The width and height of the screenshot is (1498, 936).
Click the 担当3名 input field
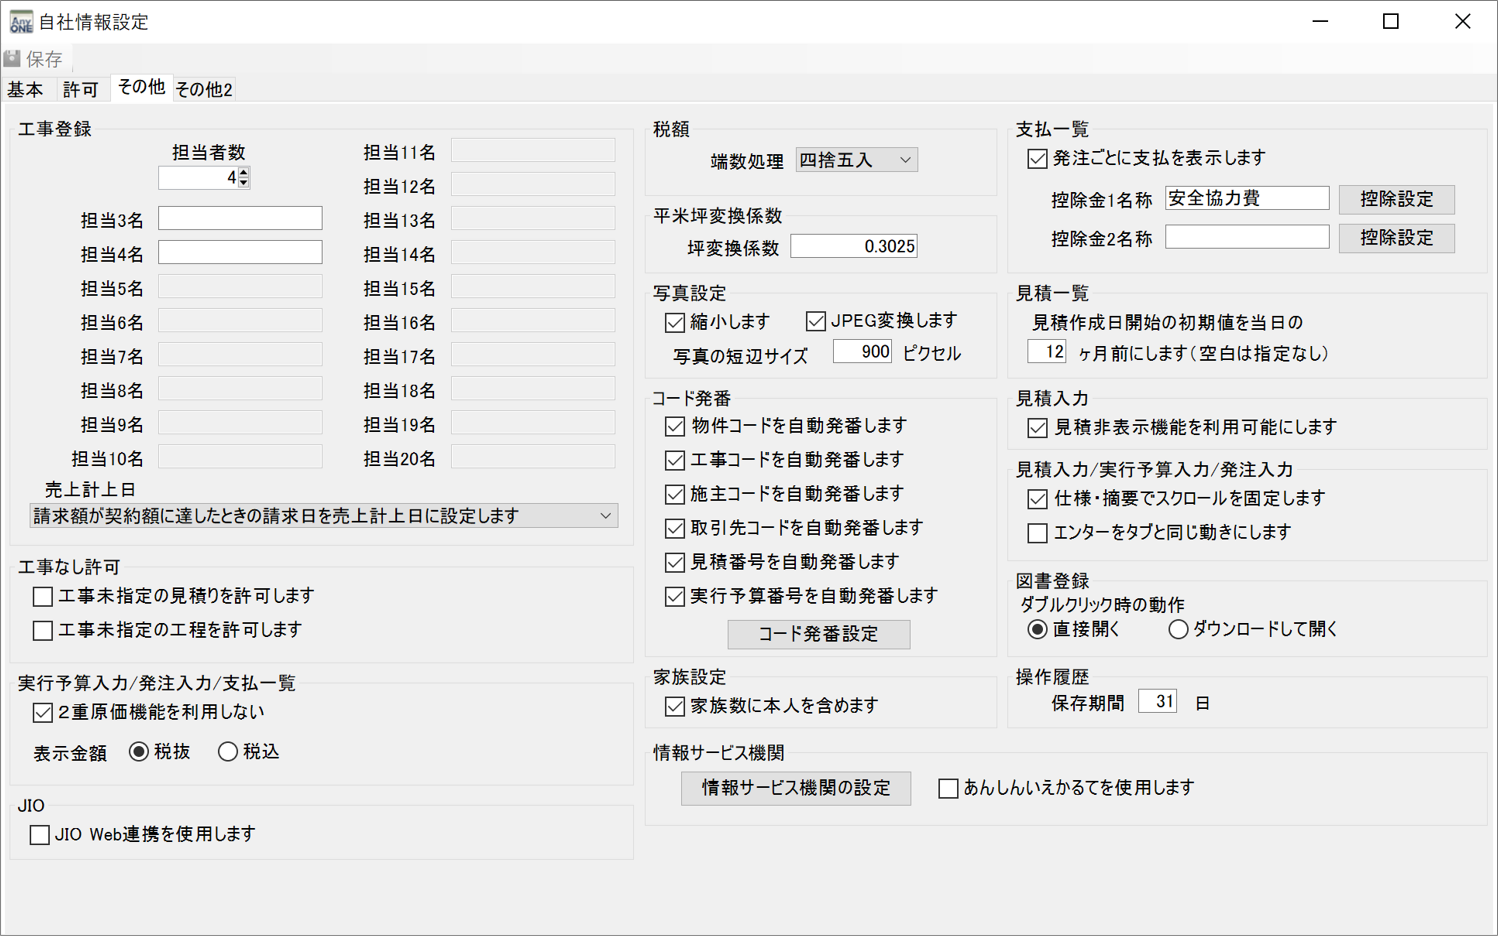point(240,218)
